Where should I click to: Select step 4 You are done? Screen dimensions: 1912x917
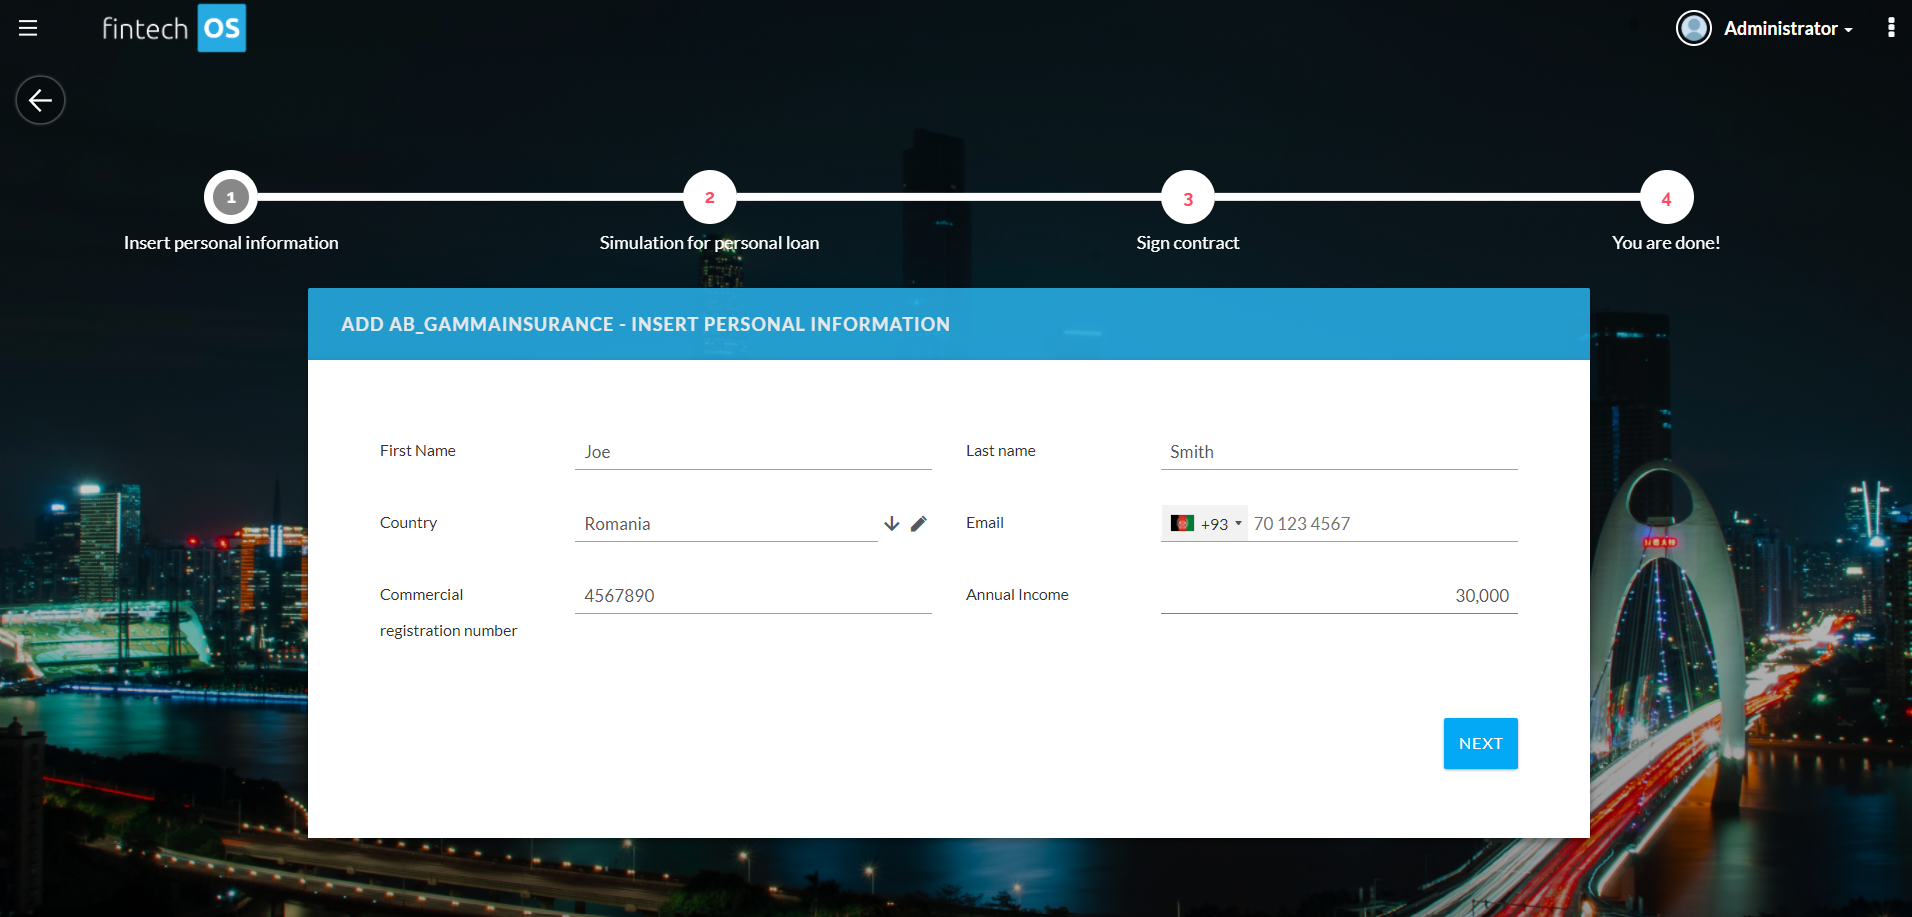tap(1666, 198)
